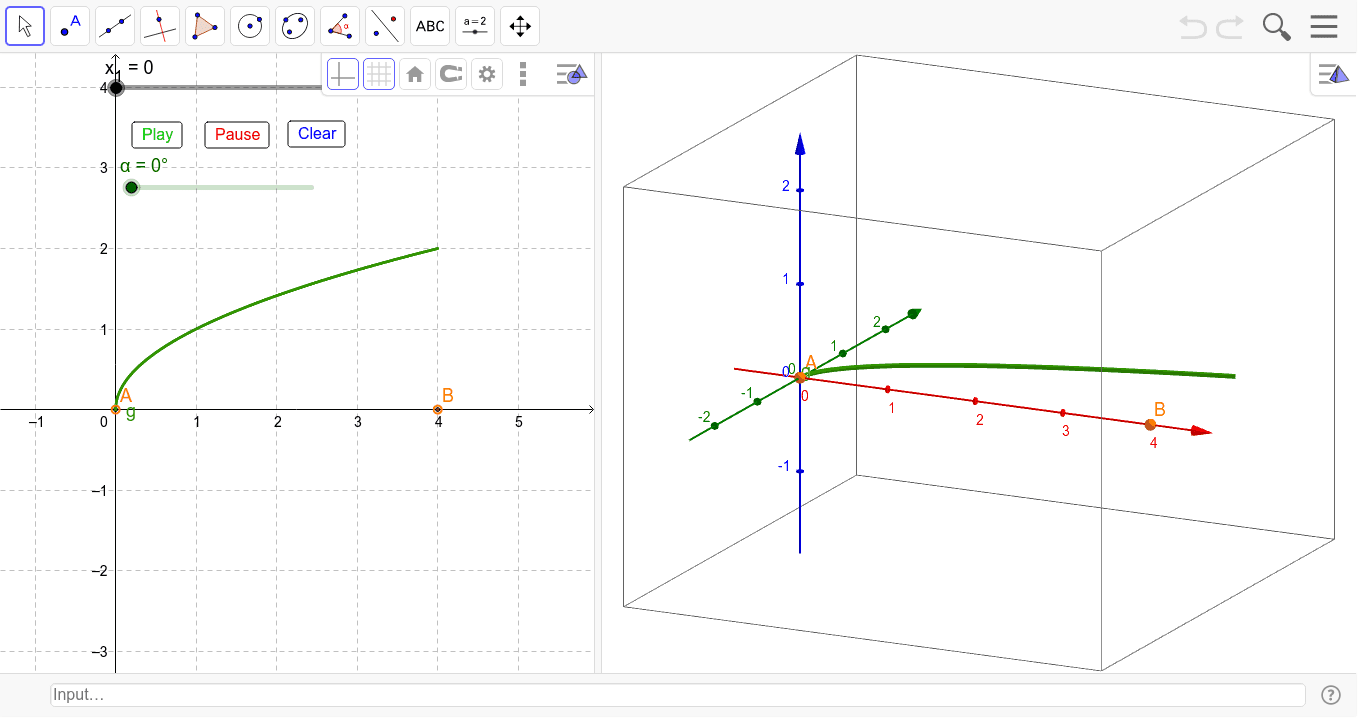Select the Angle tool
Viewport: 1358px width, 718px height.
[340, 25]
